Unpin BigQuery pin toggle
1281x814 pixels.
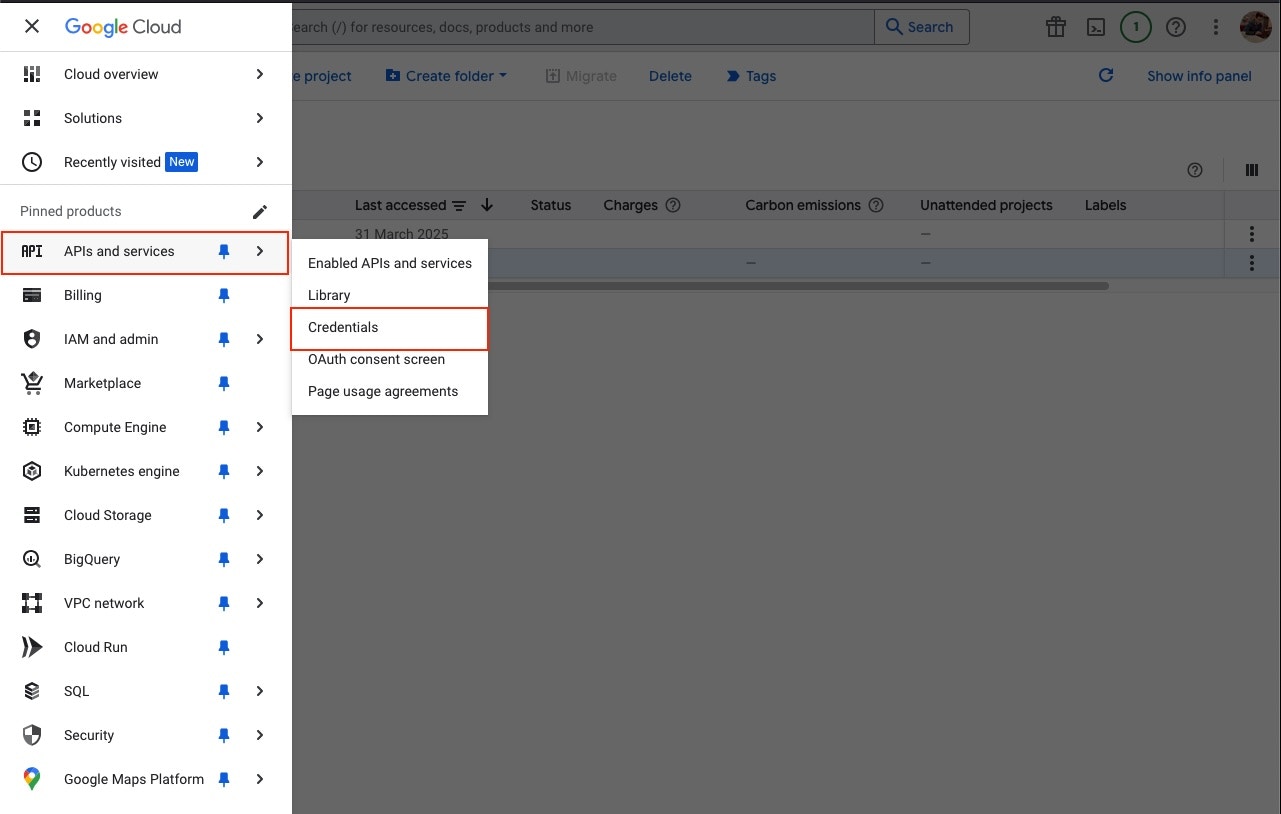[224, 560]
